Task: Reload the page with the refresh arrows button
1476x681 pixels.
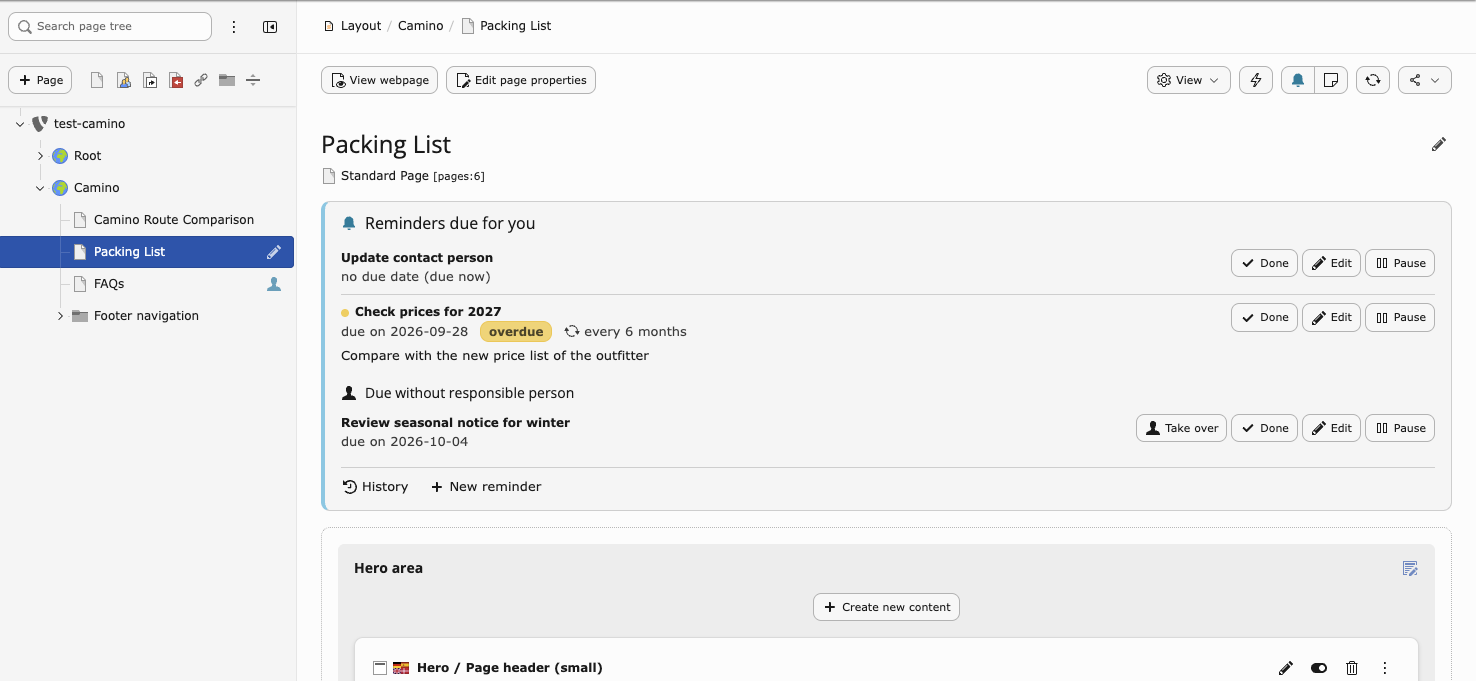Action: coord(1373,80)
